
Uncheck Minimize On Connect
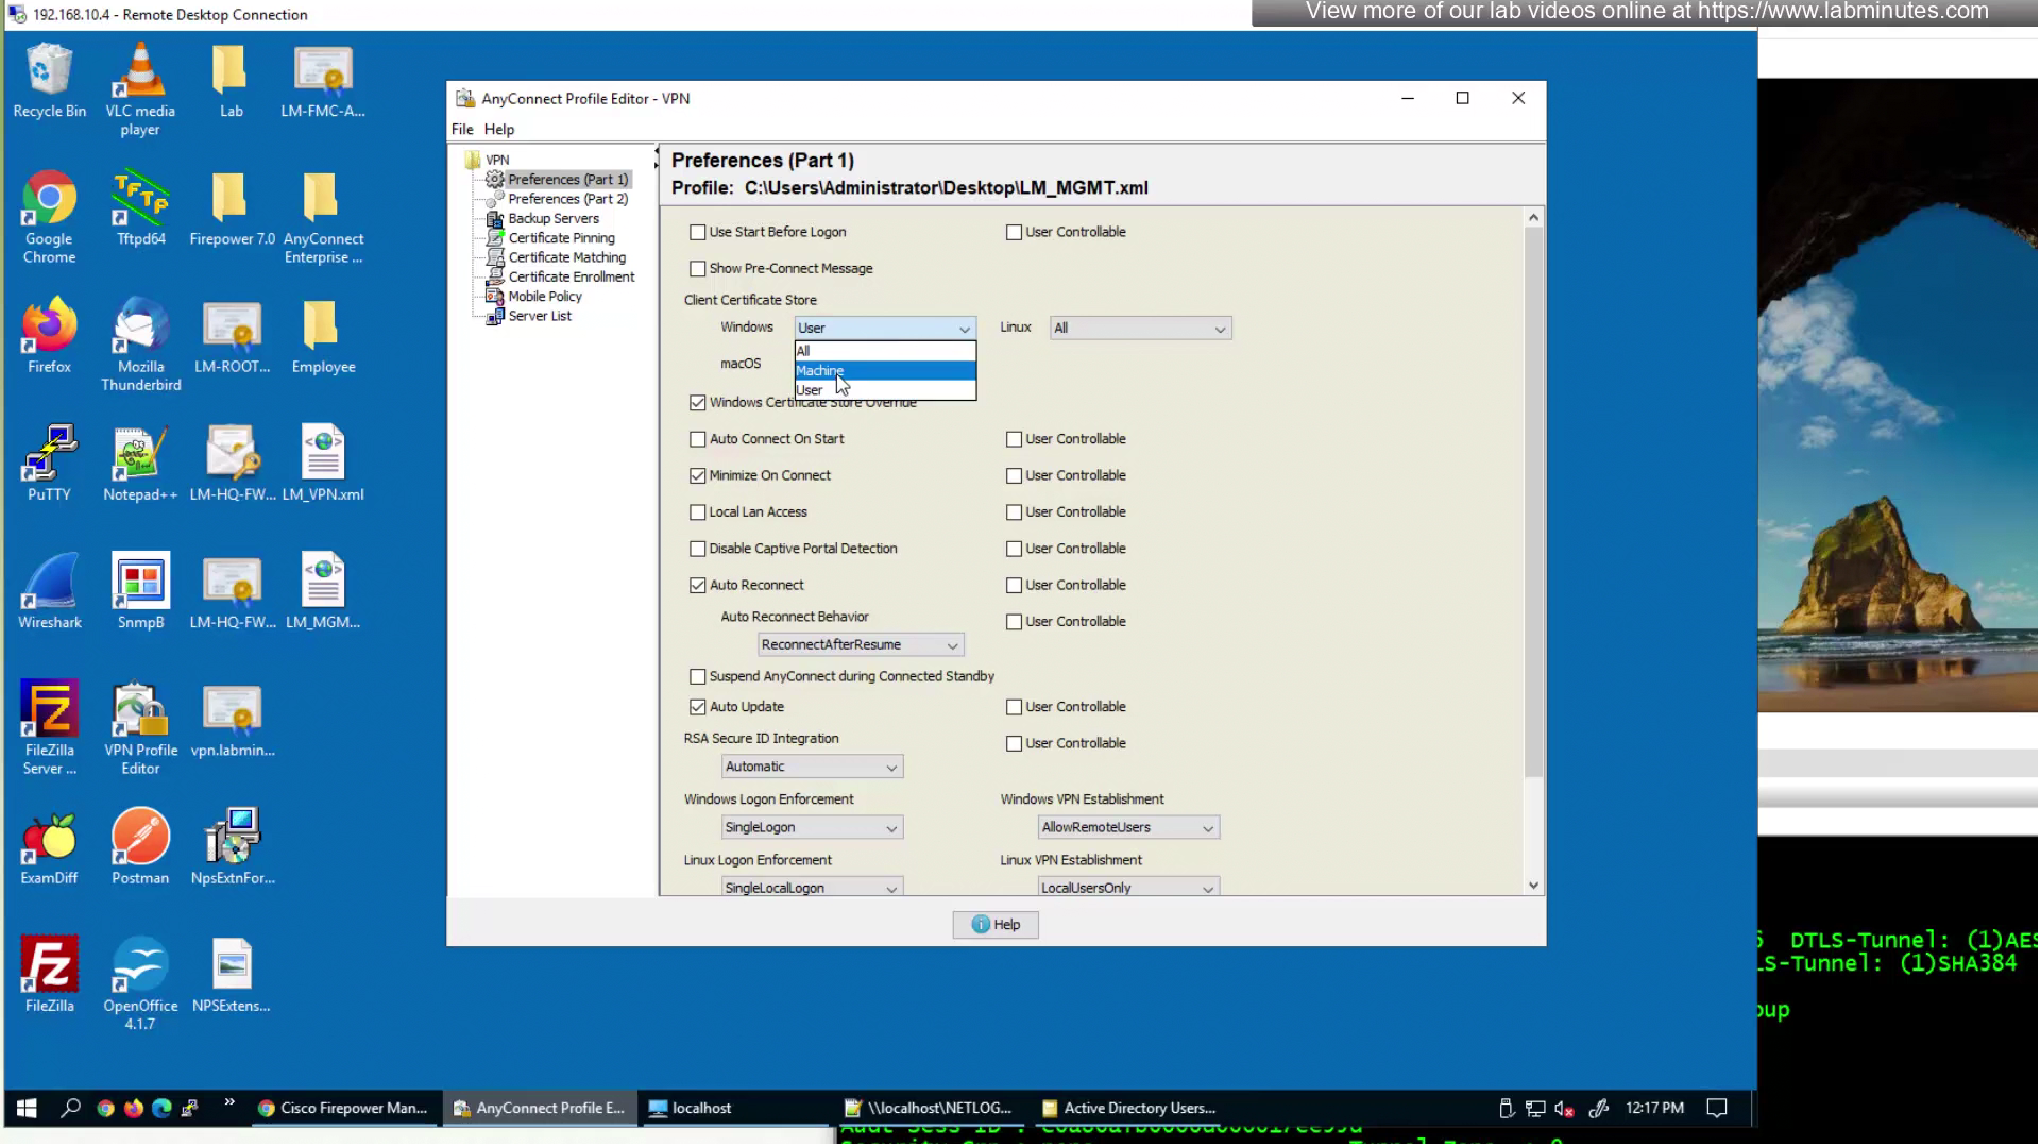pos(698,476)
